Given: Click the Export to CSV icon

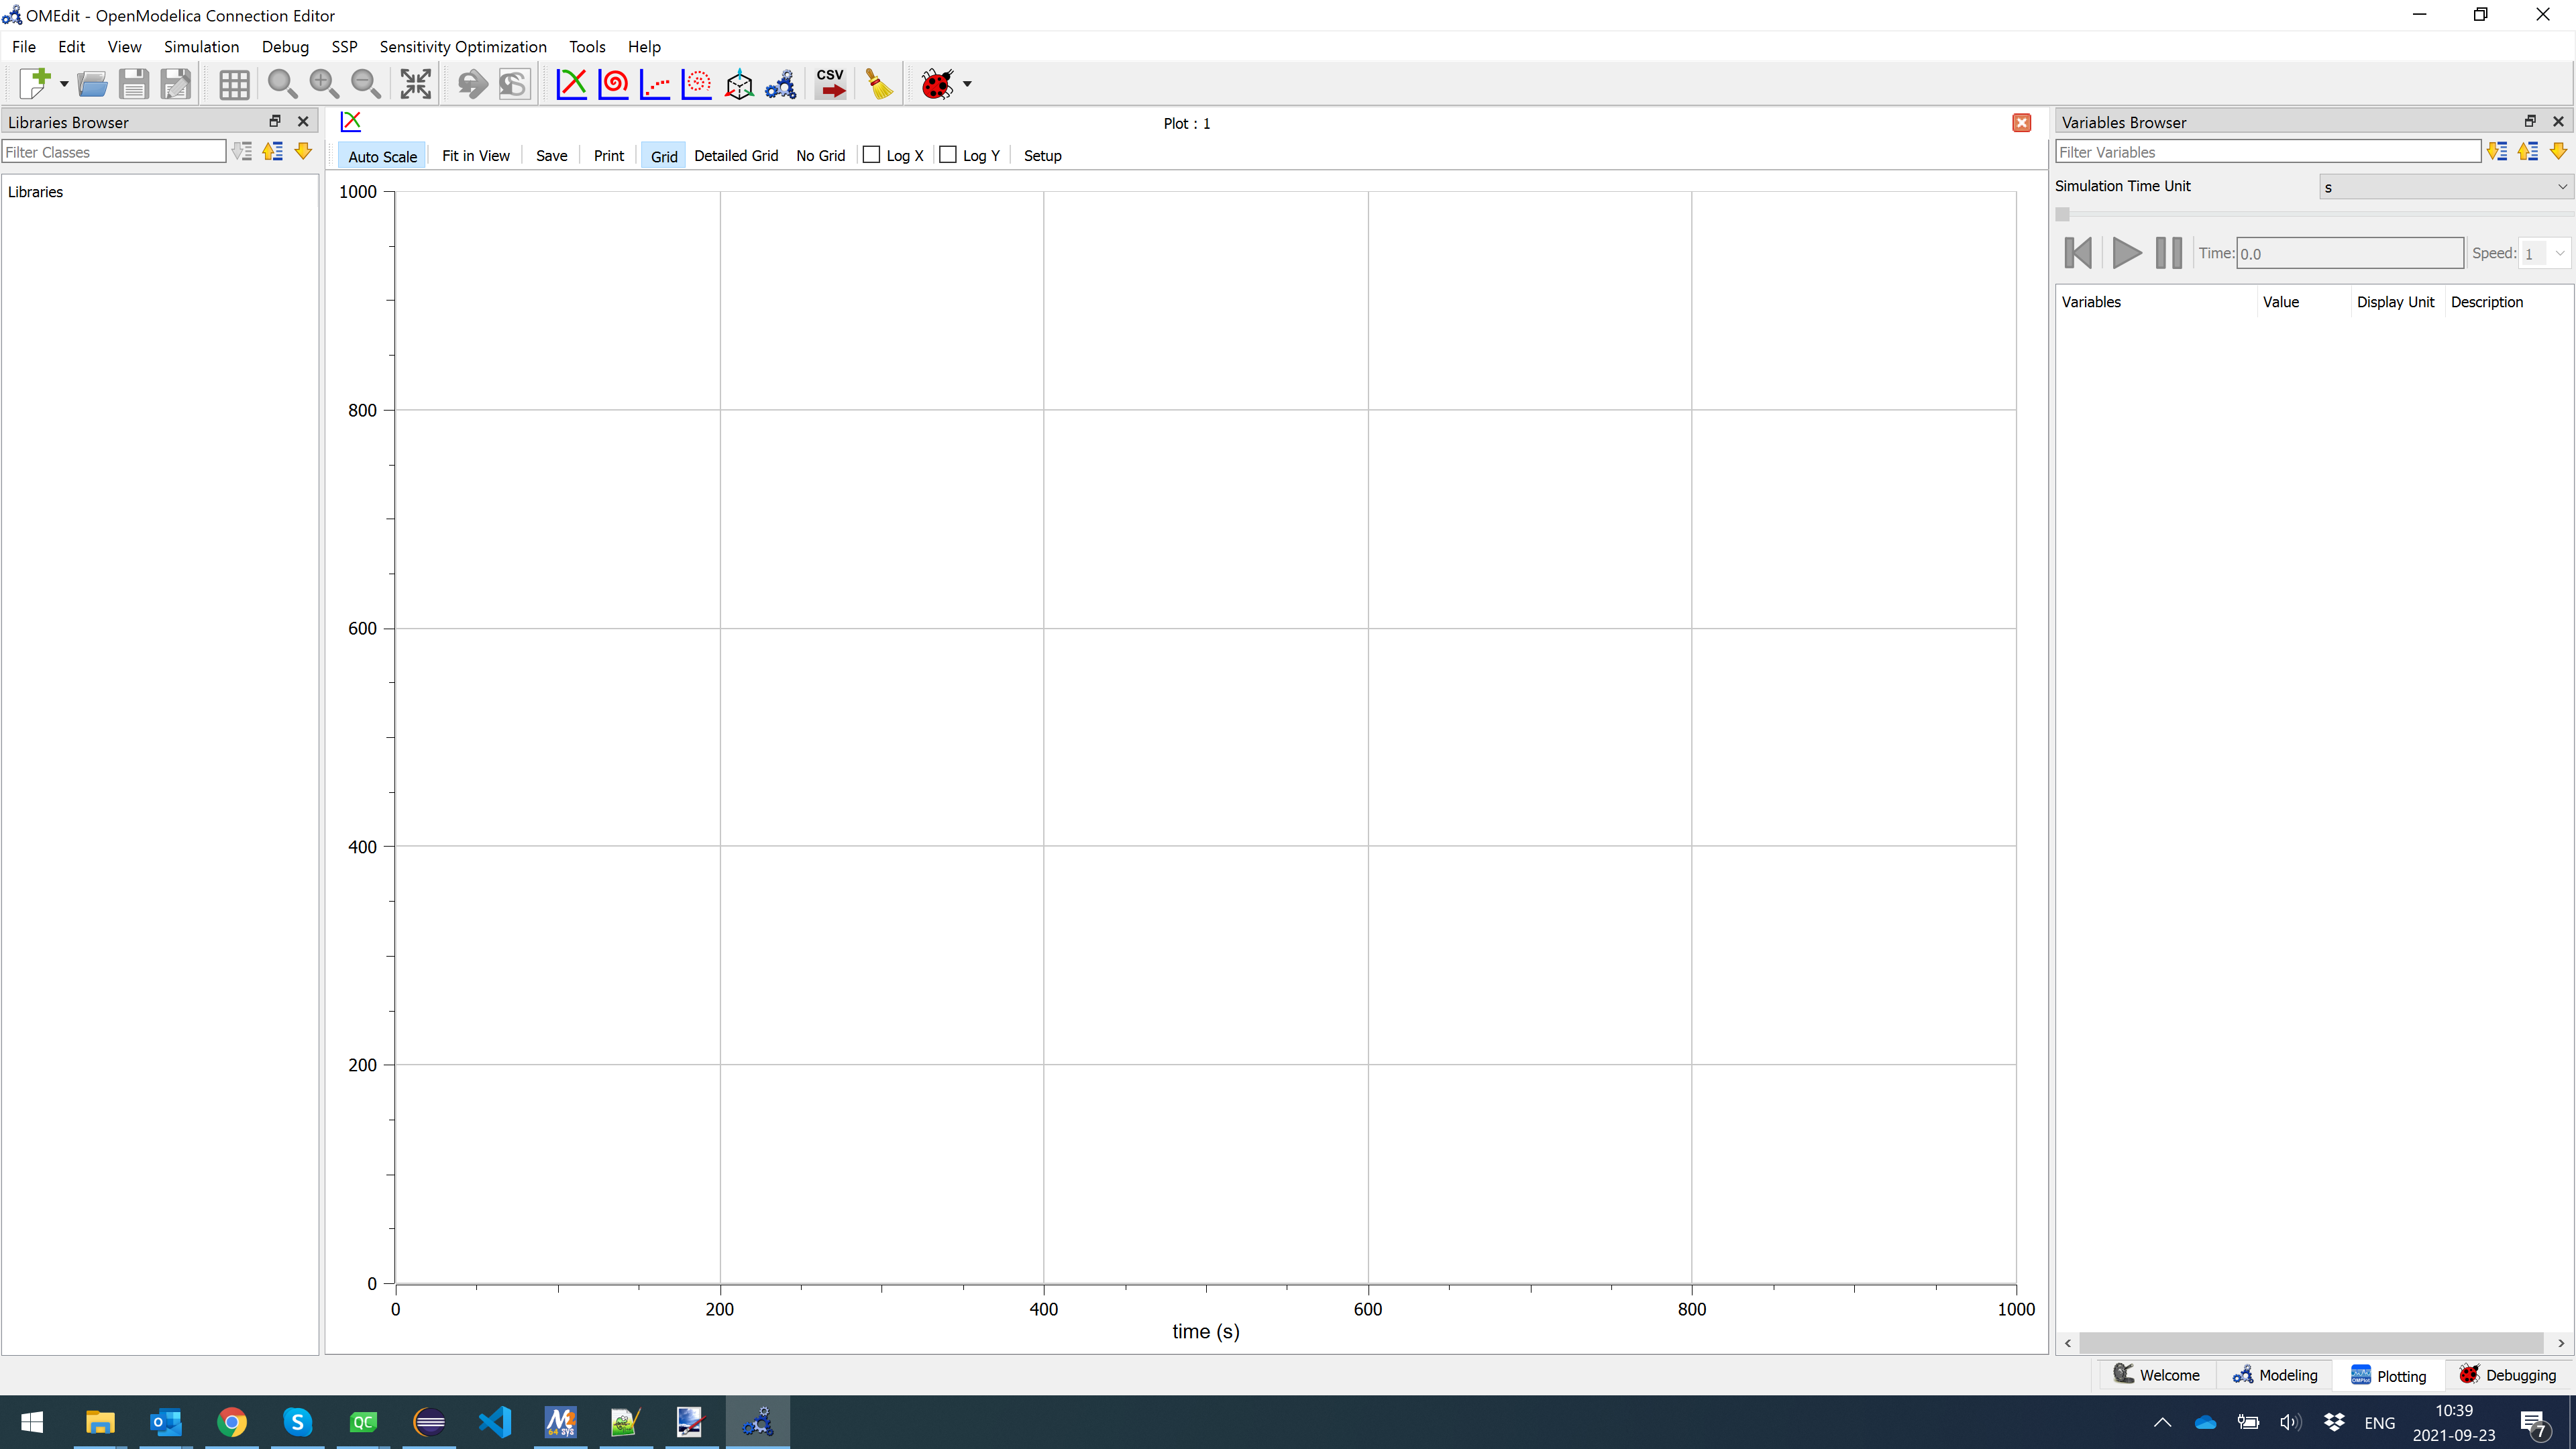Looking at the screenshot, I should pyautogui.click(x=830, y=84).
